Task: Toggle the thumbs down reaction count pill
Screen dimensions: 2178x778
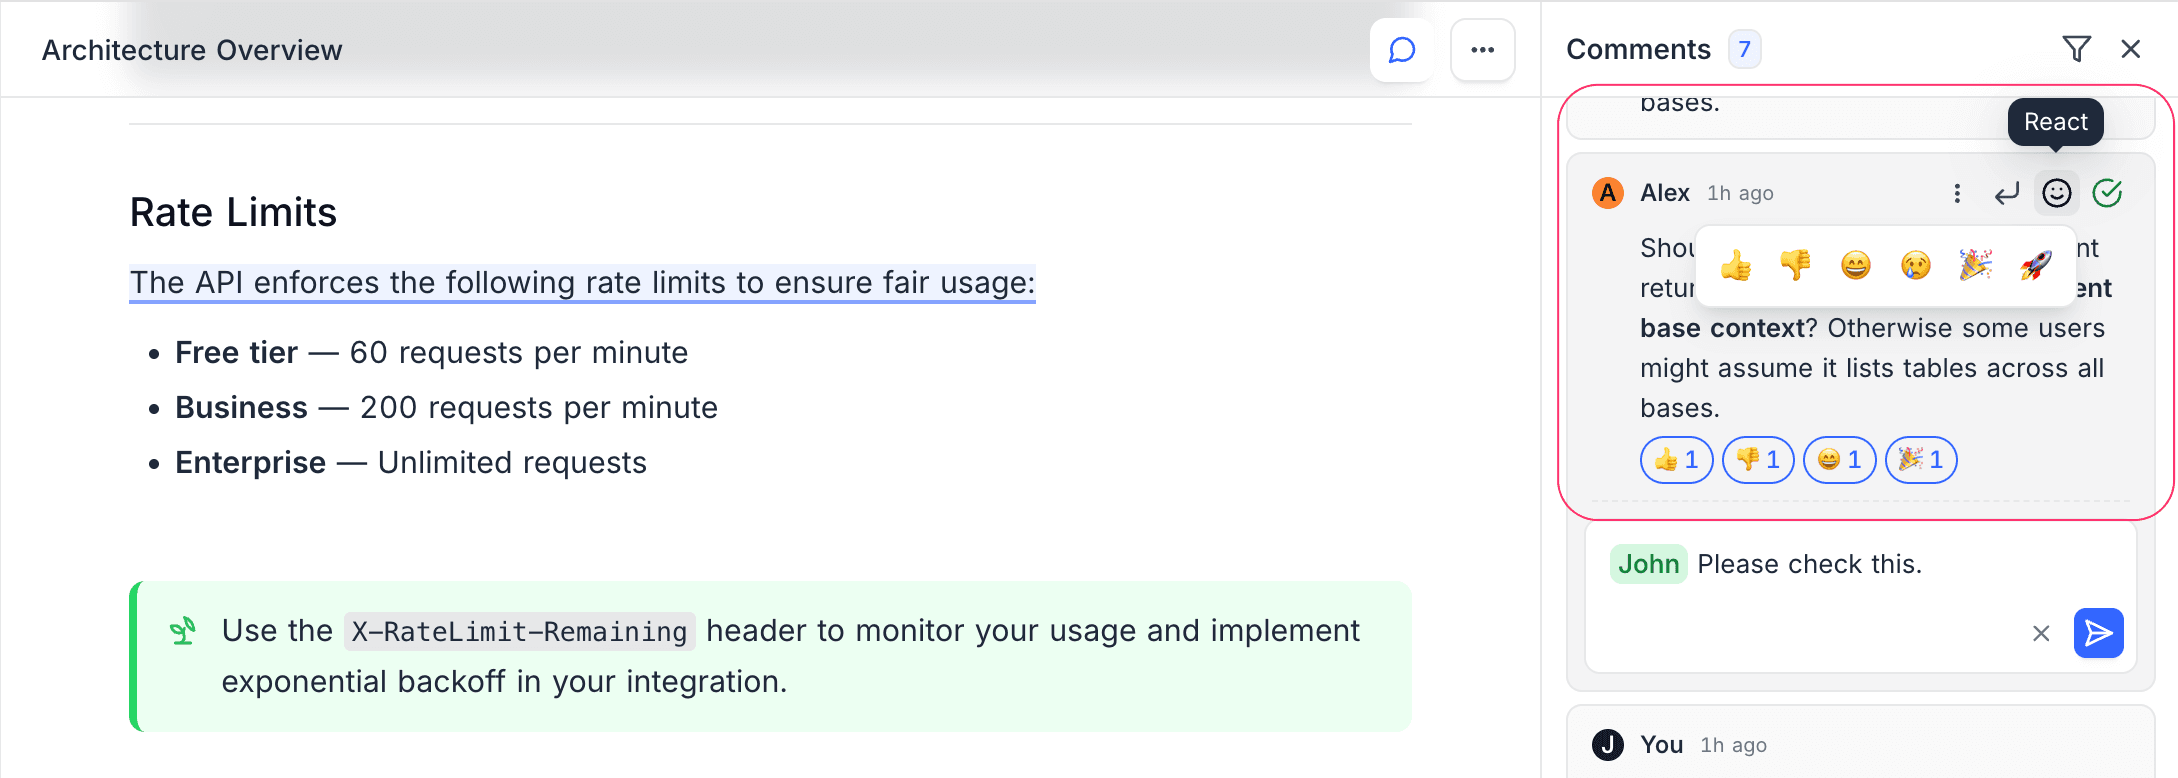Action: [x=1758, y=460]
